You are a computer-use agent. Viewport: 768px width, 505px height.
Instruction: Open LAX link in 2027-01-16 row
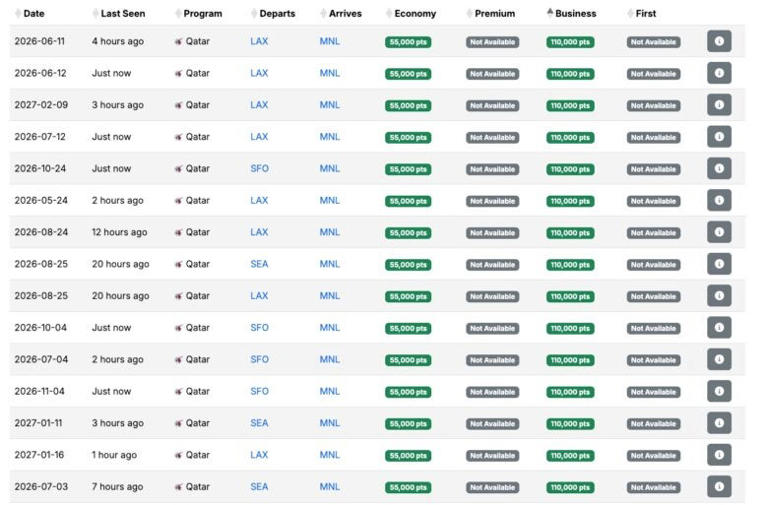259,455
